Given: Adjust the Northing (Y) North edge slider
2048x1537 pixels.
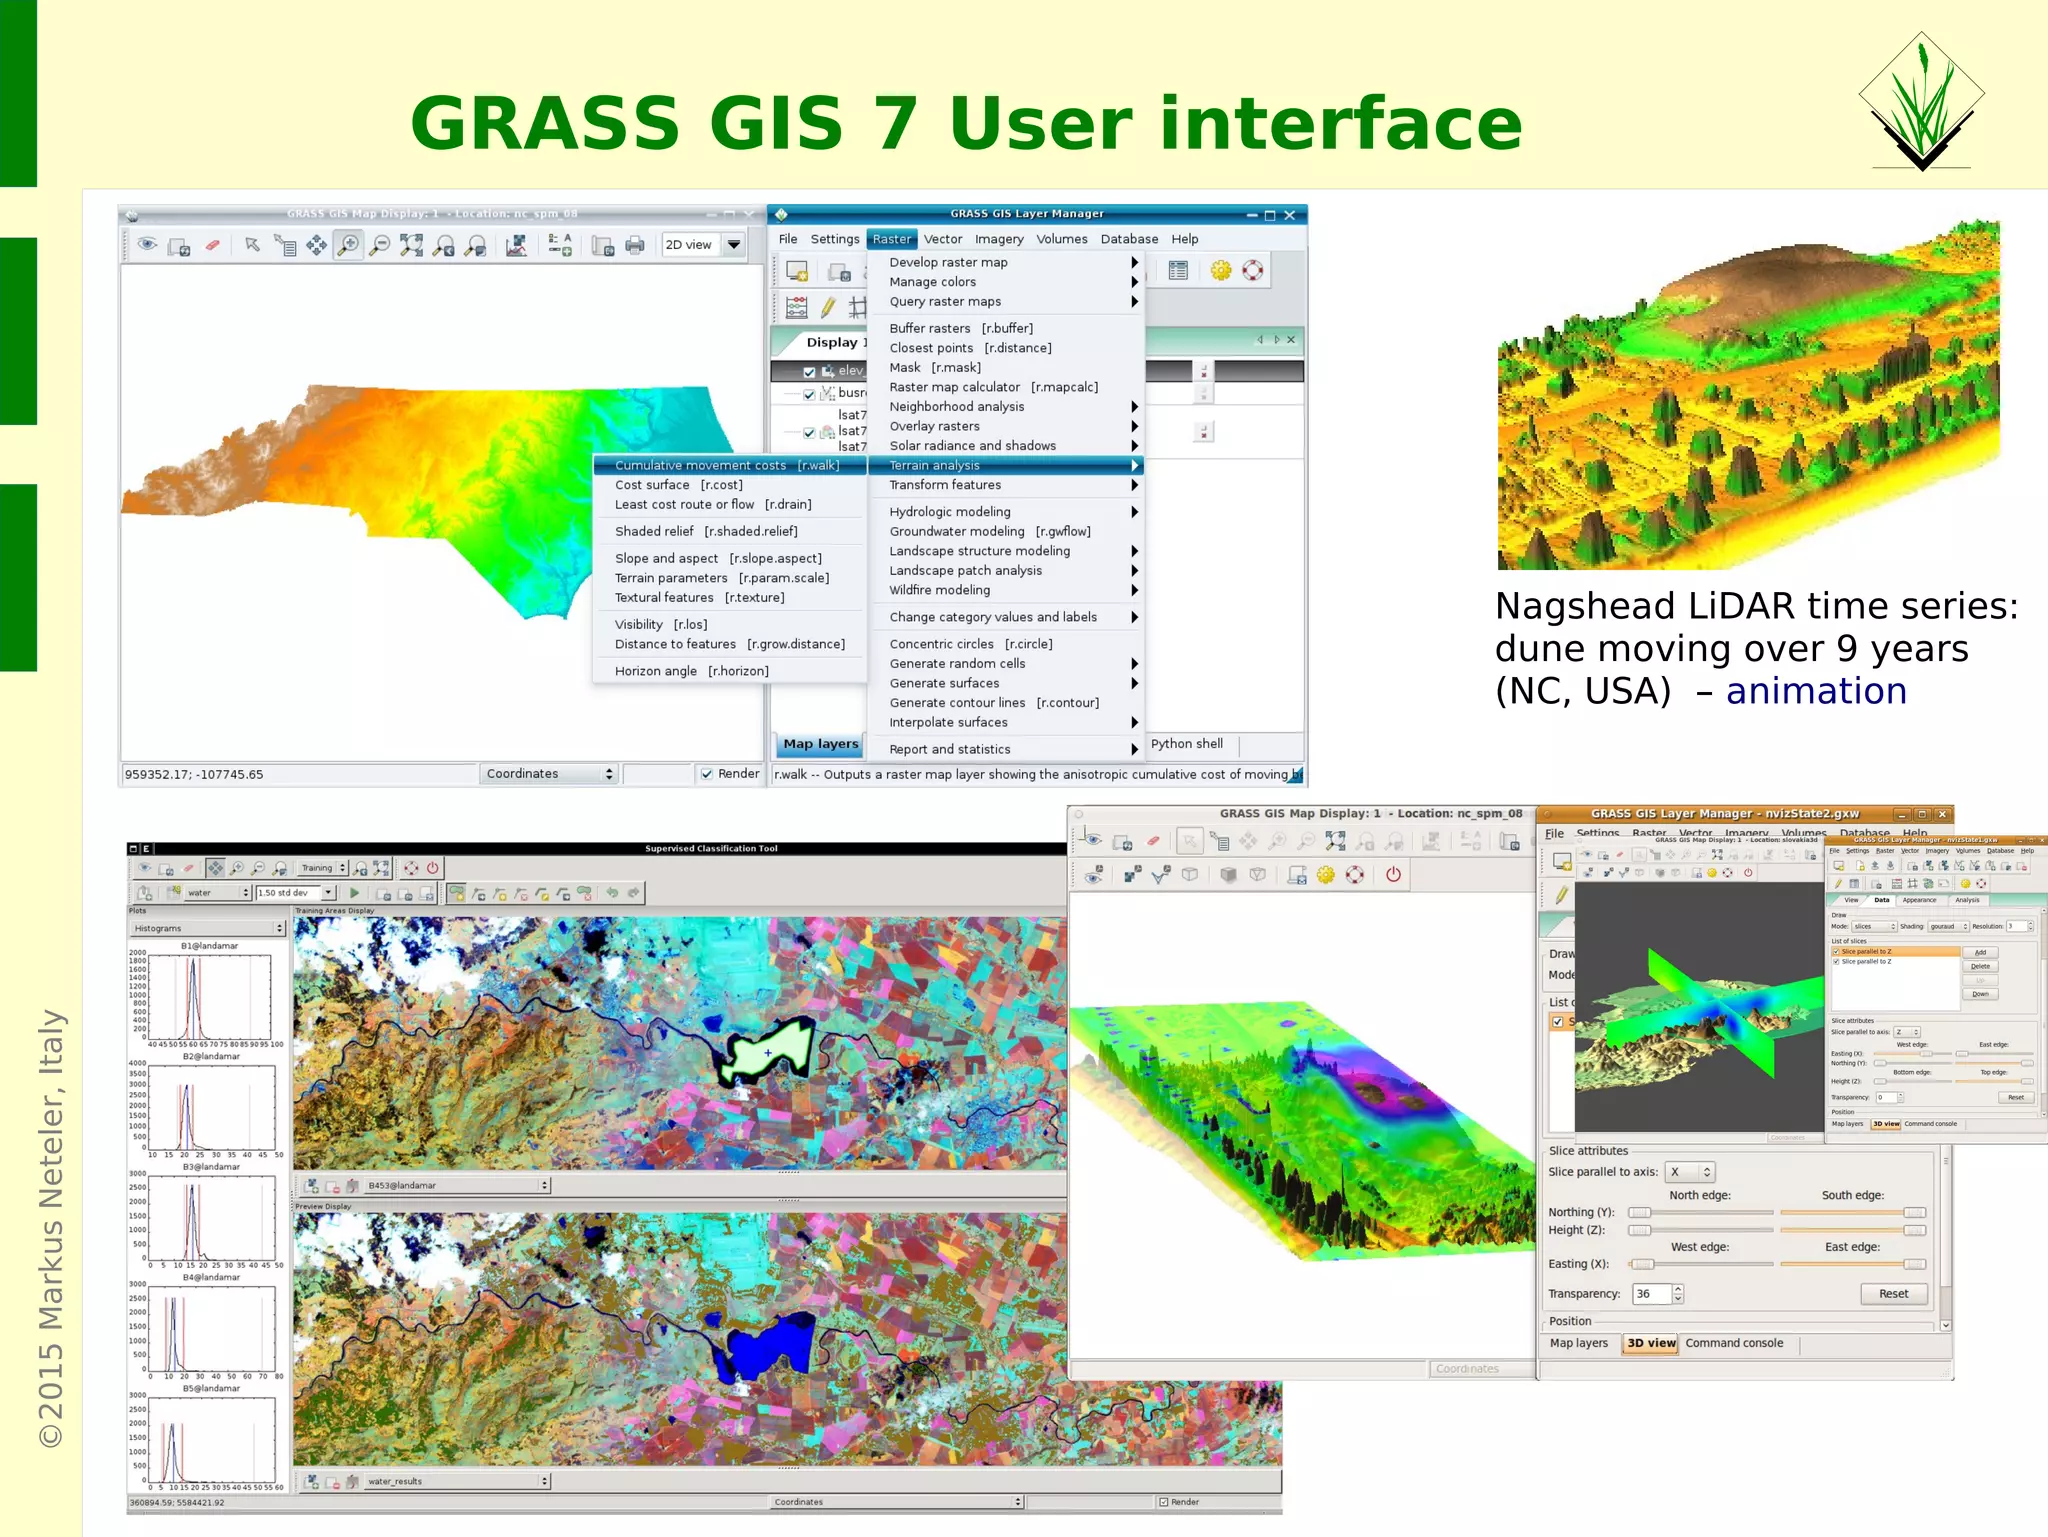Looking at the screenshot, I should click(1700, 1212).
